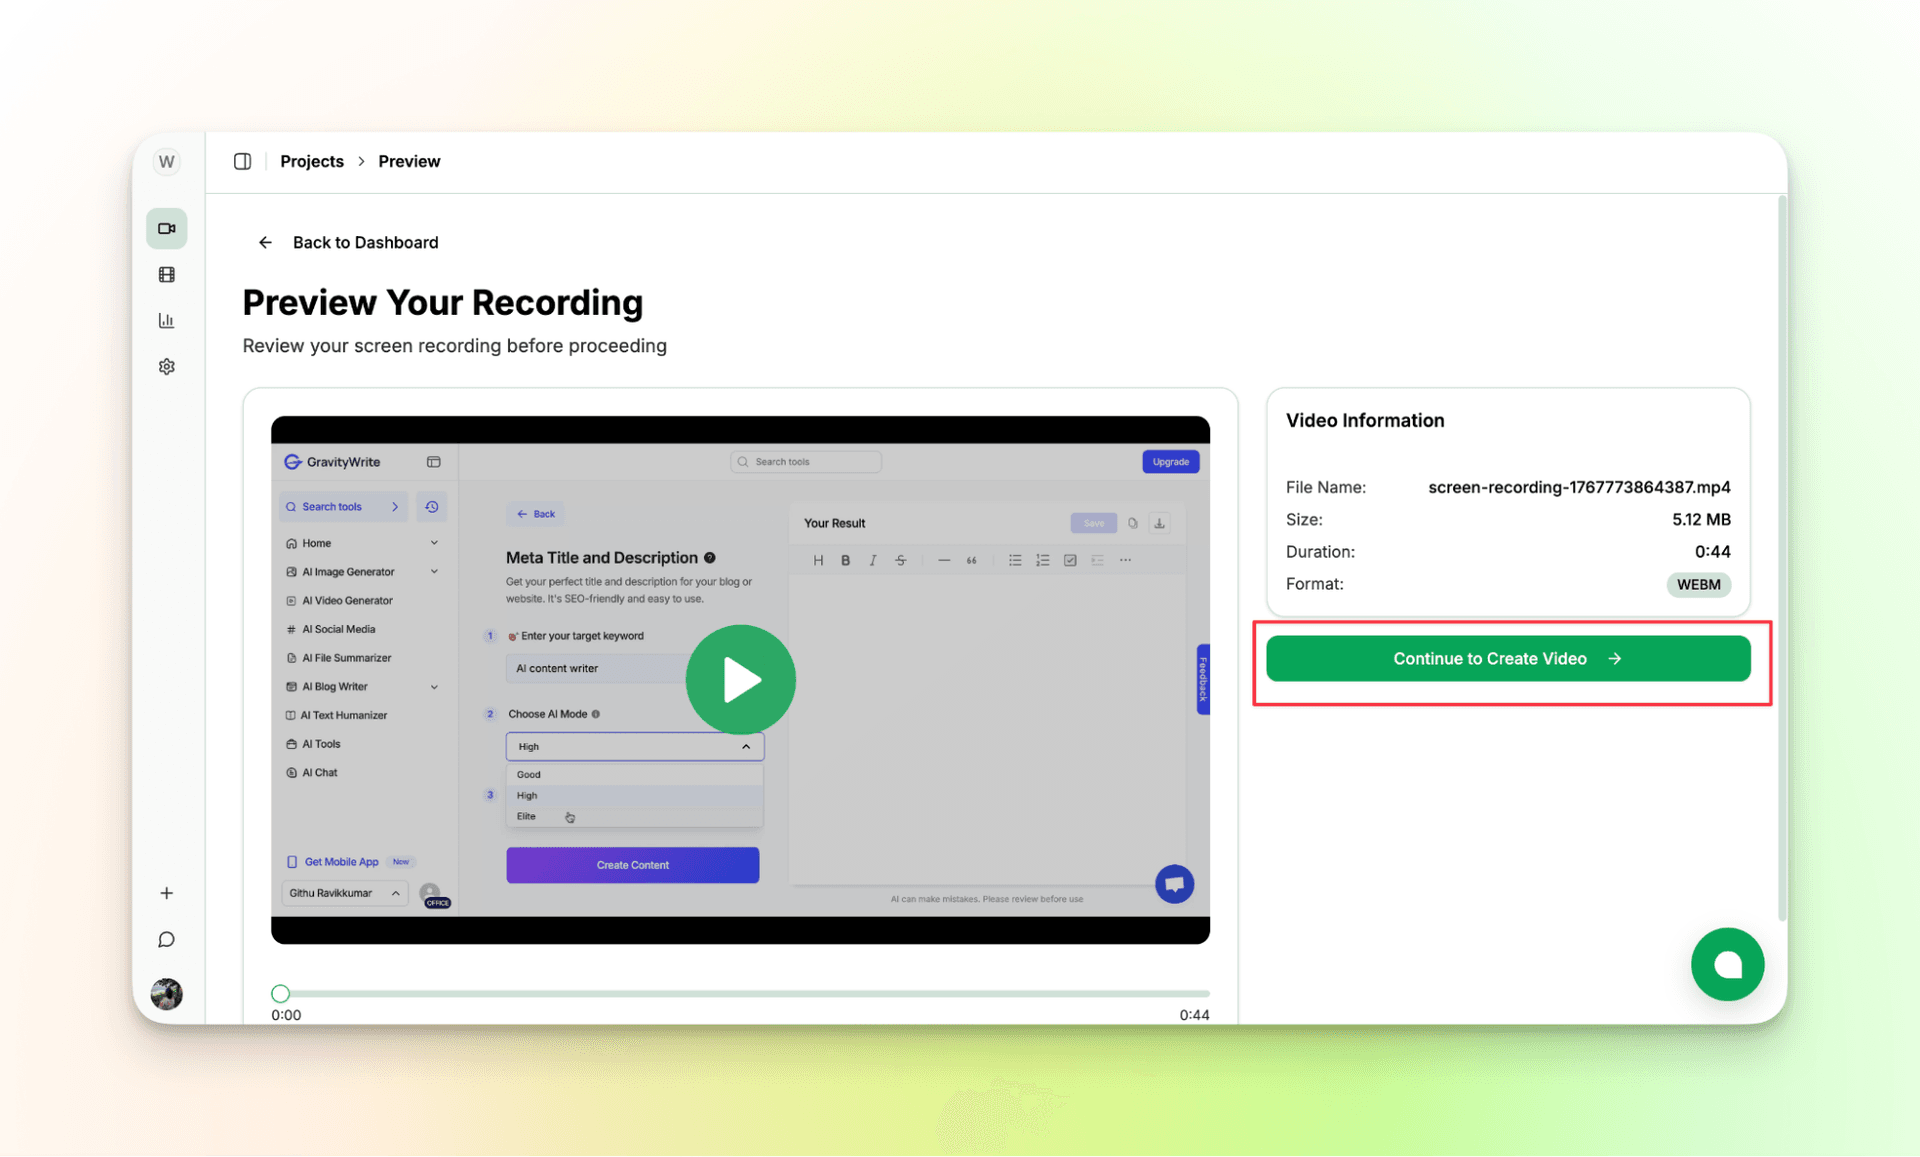The width and height of the screenshot is (1920, 1157).
Task: Click the playback progress slider at 0:00
Action: click(x=280, y=993)
